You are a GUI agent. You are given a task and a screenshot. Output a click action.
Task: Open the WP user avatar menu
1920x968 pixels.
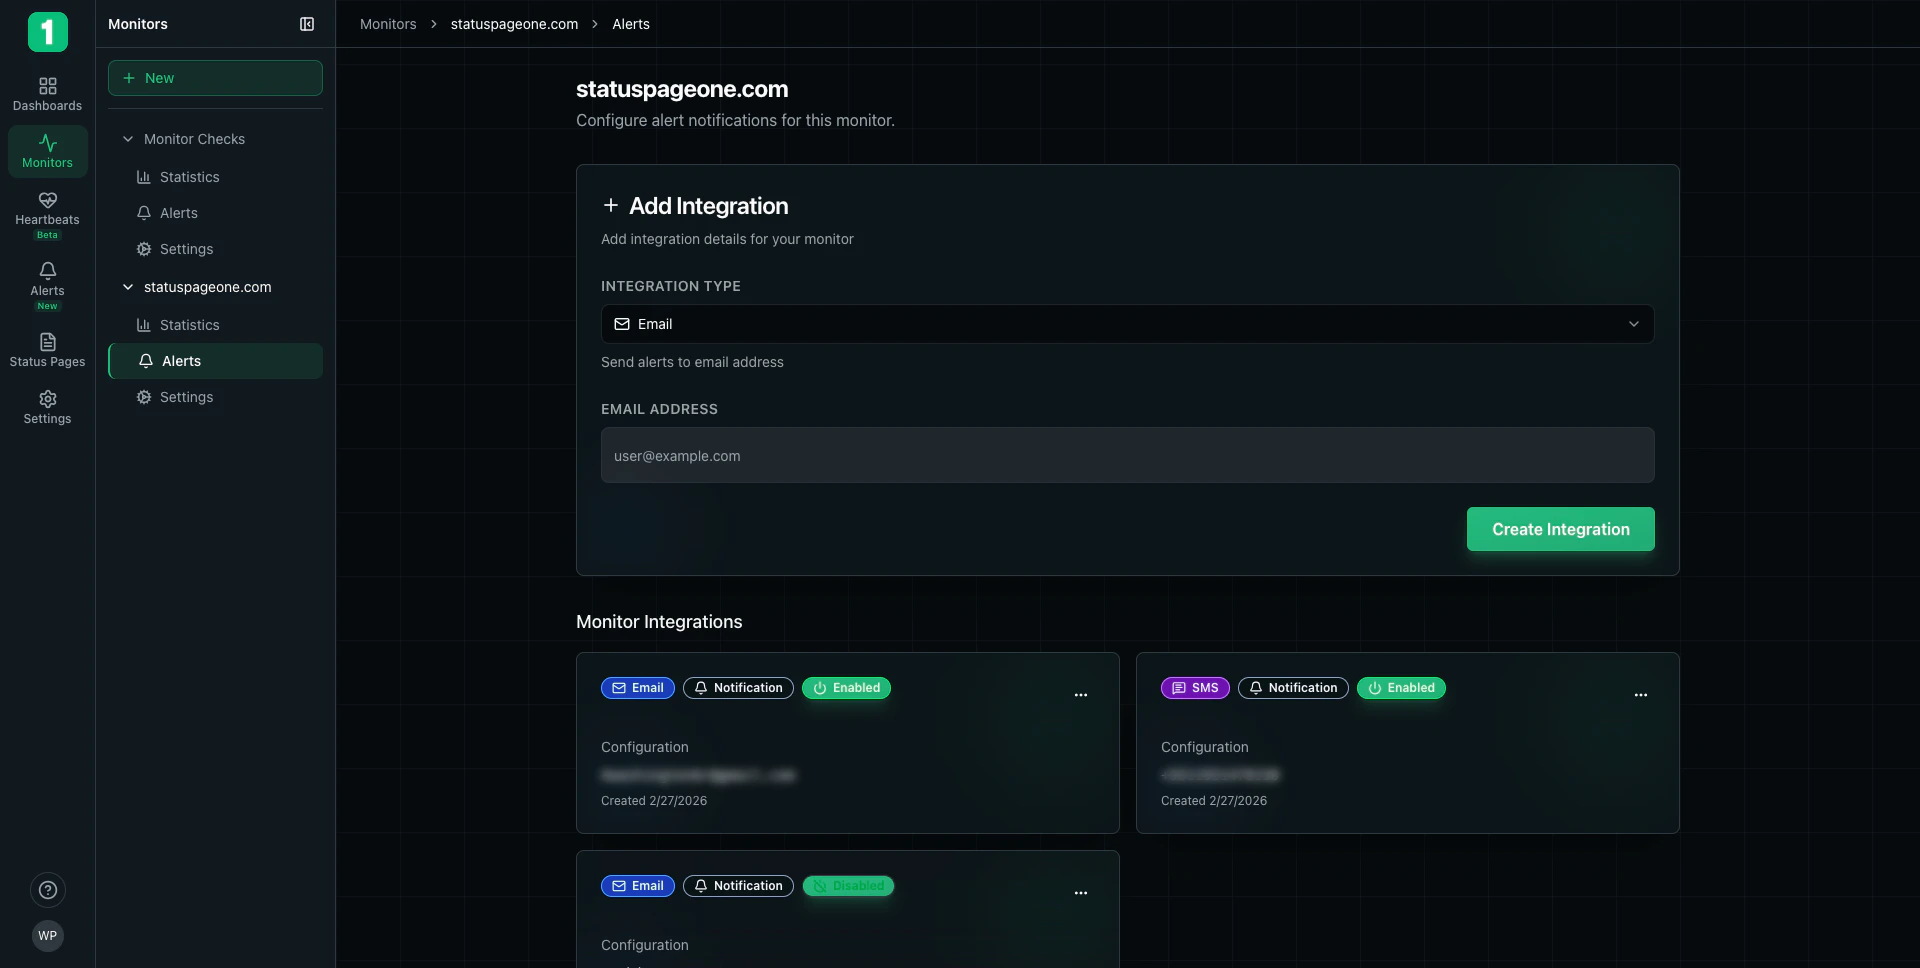(47, 936)
